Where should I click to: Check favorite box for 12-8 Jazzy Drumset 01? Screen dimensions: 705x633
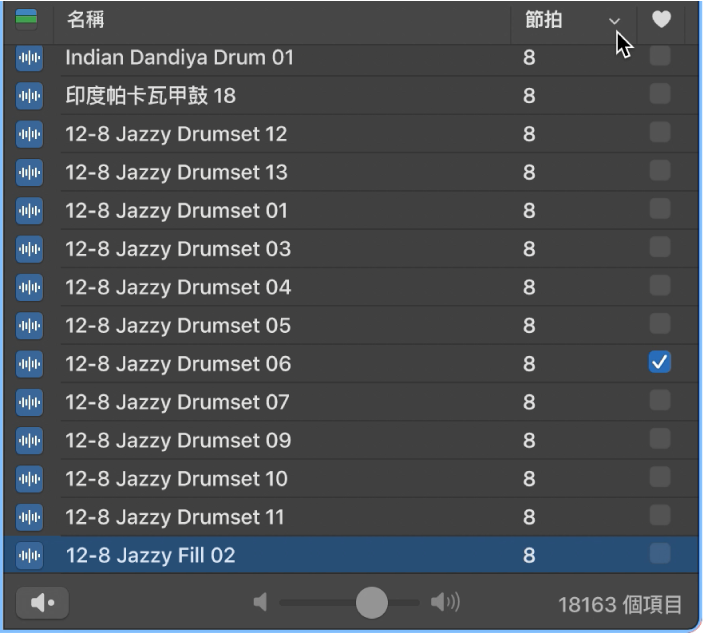tap(660, 209)
